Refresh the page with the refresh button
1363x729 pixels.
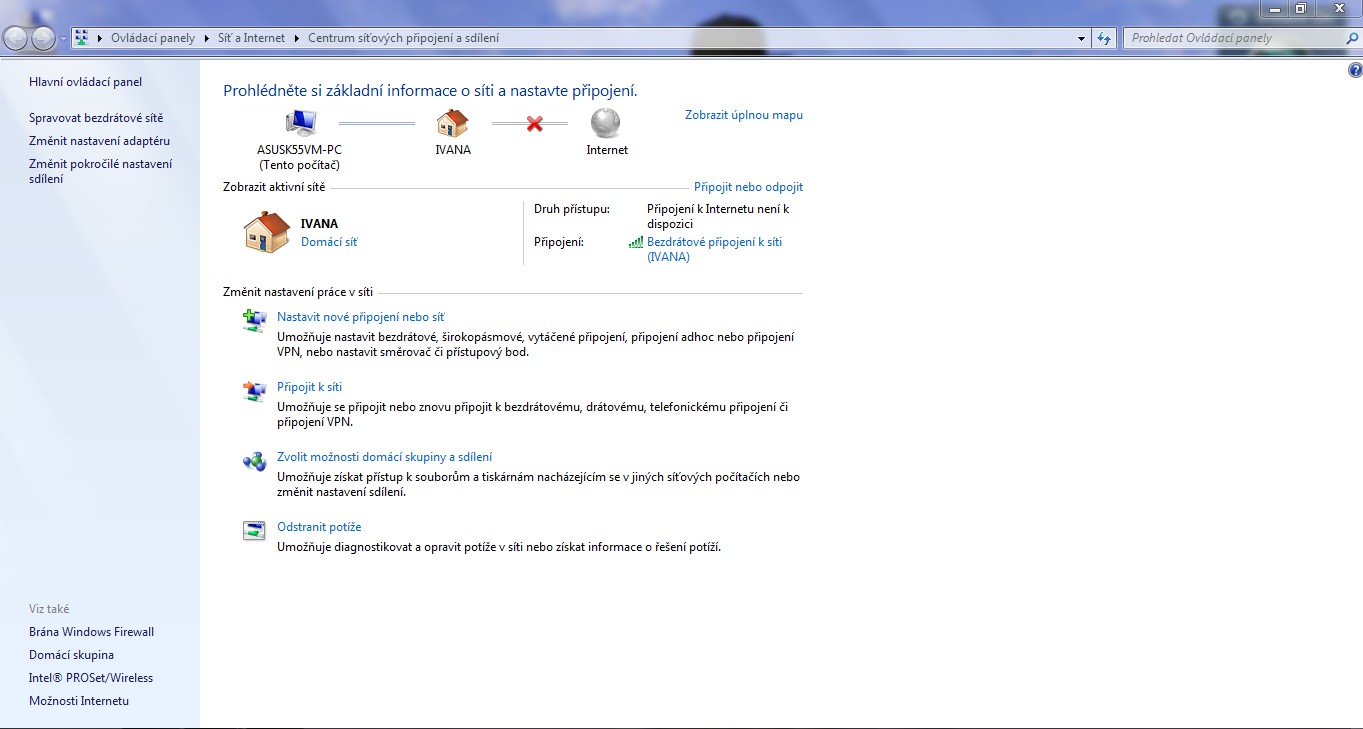click(1104, 38)
